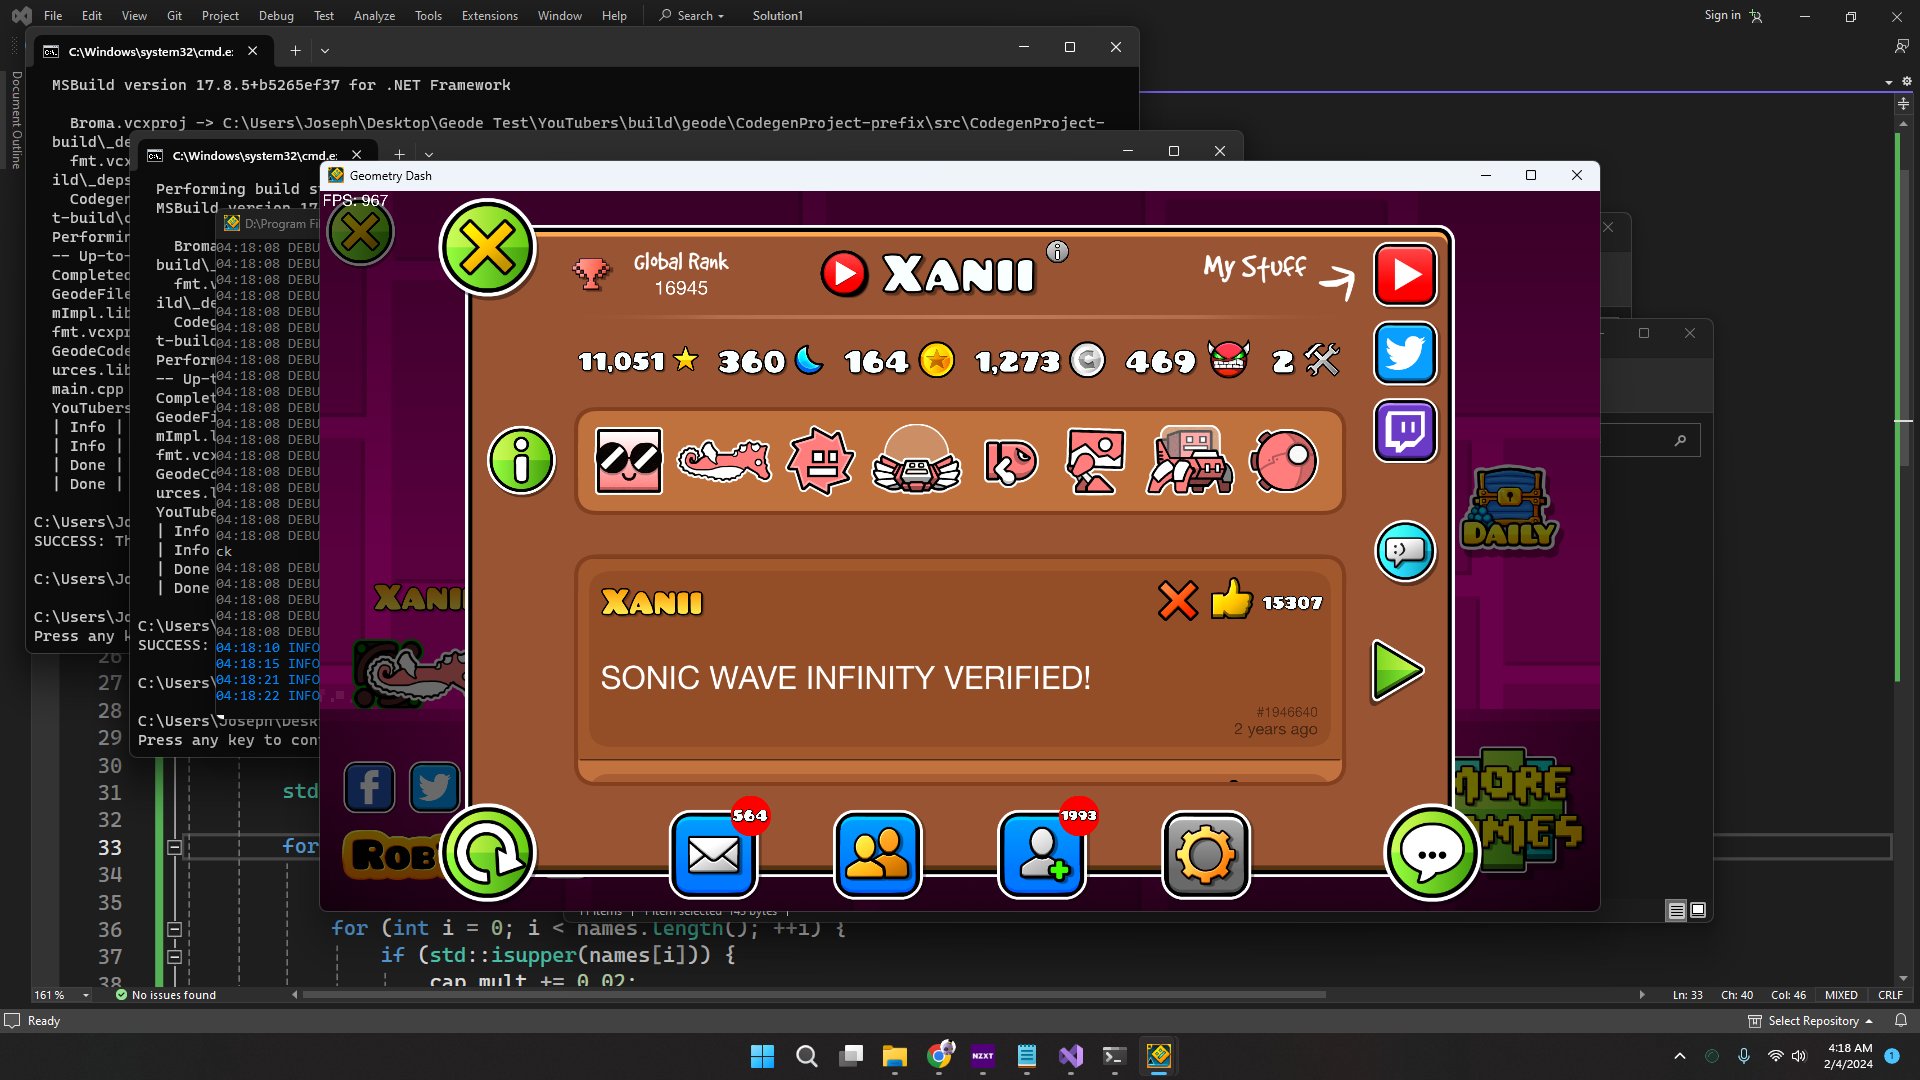Select the dragon ship icon
The height and width of the screenshot is (1080, 1920).
click(x=724, y=461)
